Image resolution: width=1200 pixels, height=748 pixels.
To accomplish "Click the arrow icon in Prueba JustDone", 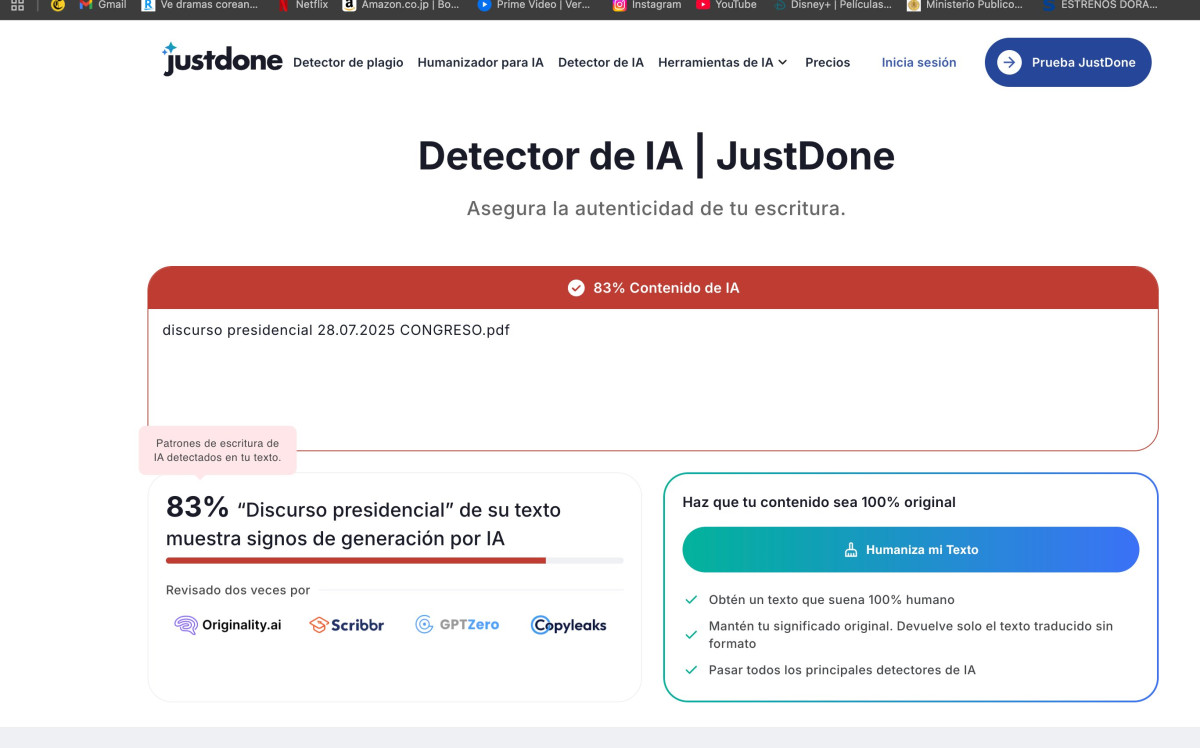I will pyautogui.click(x=1009, y=62).
